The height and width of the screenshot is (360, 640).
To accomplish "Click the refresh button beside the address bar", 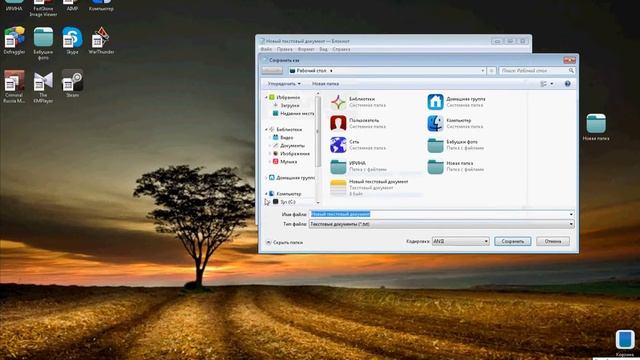I will coord(491,71).
